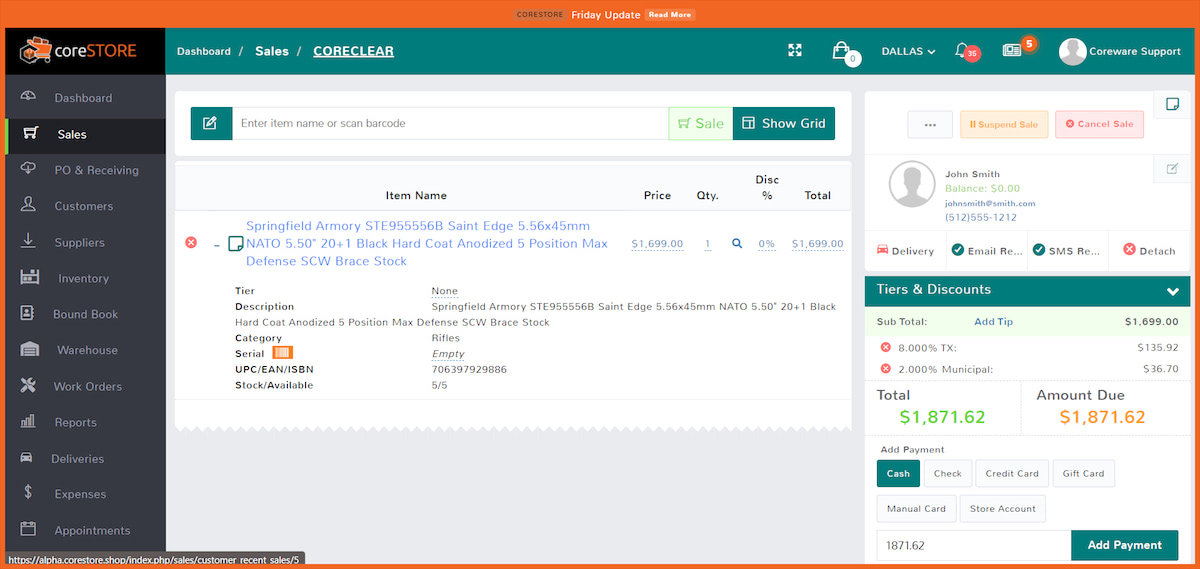1200x569 pixels.
Task: Remove the 8.000% TX tax
Action: [x=885, y=347]
